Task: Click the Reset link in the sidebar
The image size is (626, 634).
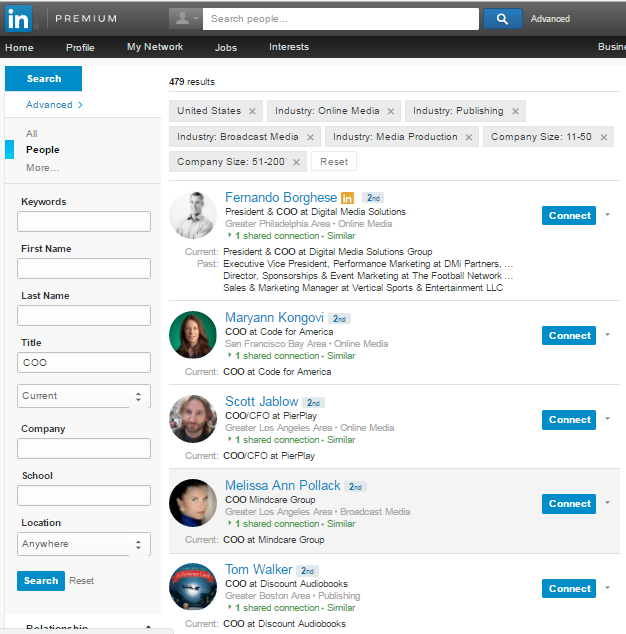Action: pyautogui.click(x=81, y=581)
